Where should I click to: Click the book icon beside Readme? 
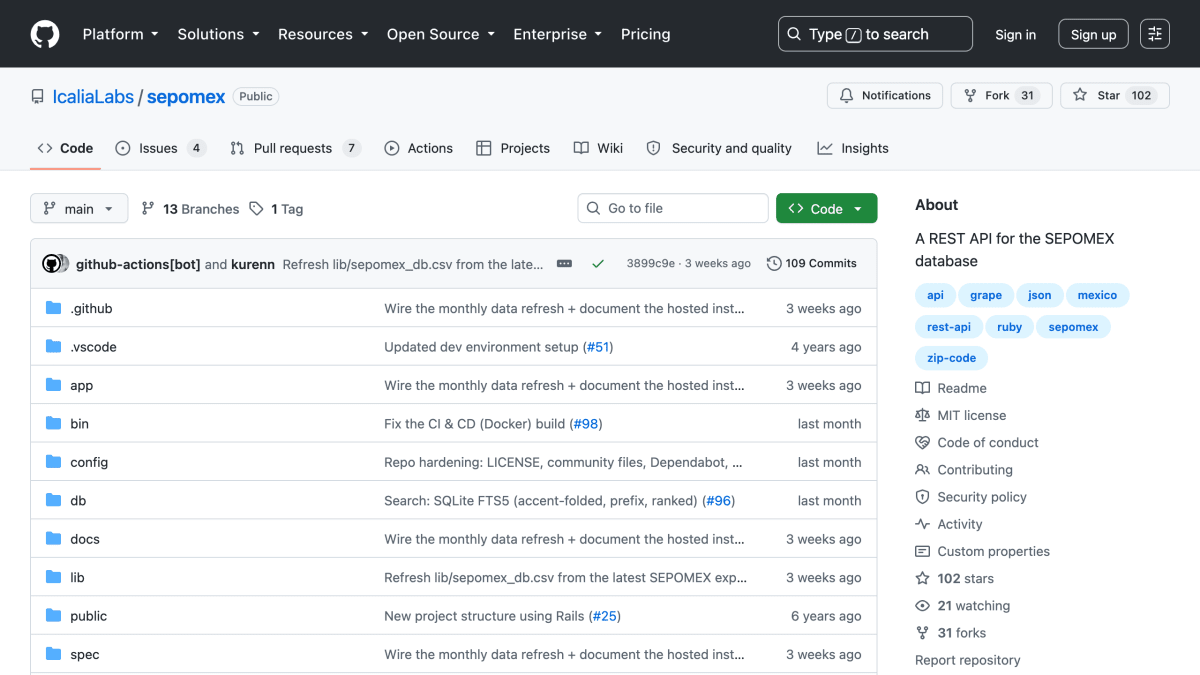pyautogui.click(x=923, y=388)
